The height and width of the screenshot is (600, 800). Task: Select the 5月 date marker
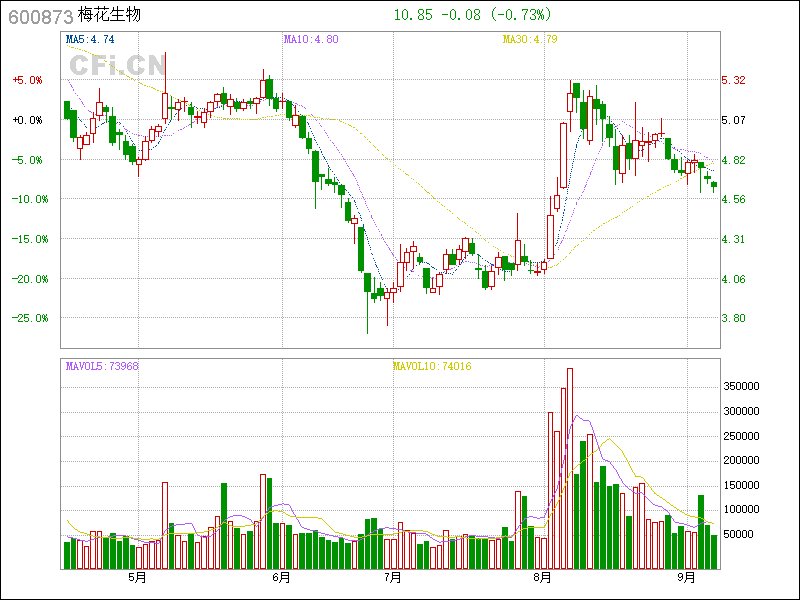tap(136, 578)
